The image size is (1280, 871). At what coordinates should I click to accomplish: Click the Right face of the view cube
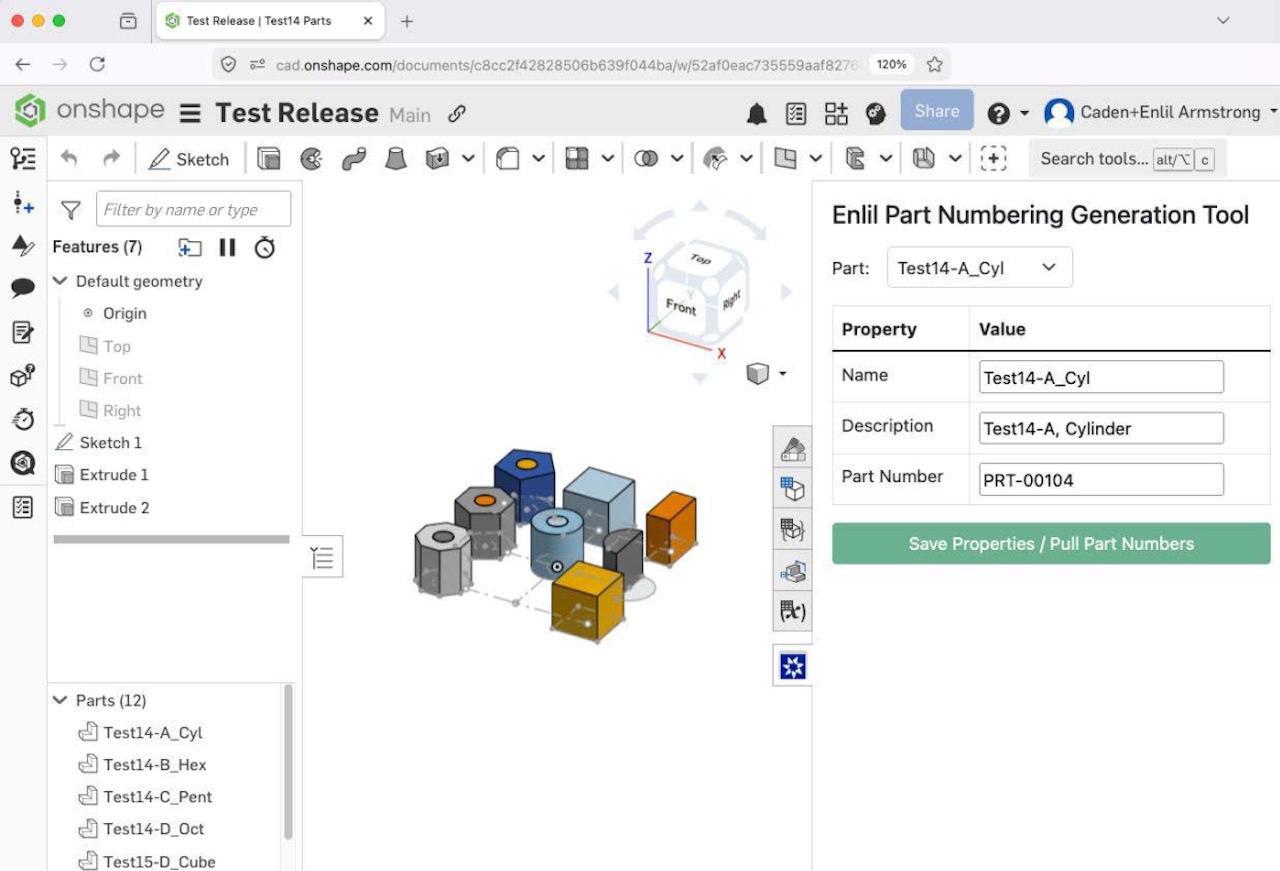731,299
